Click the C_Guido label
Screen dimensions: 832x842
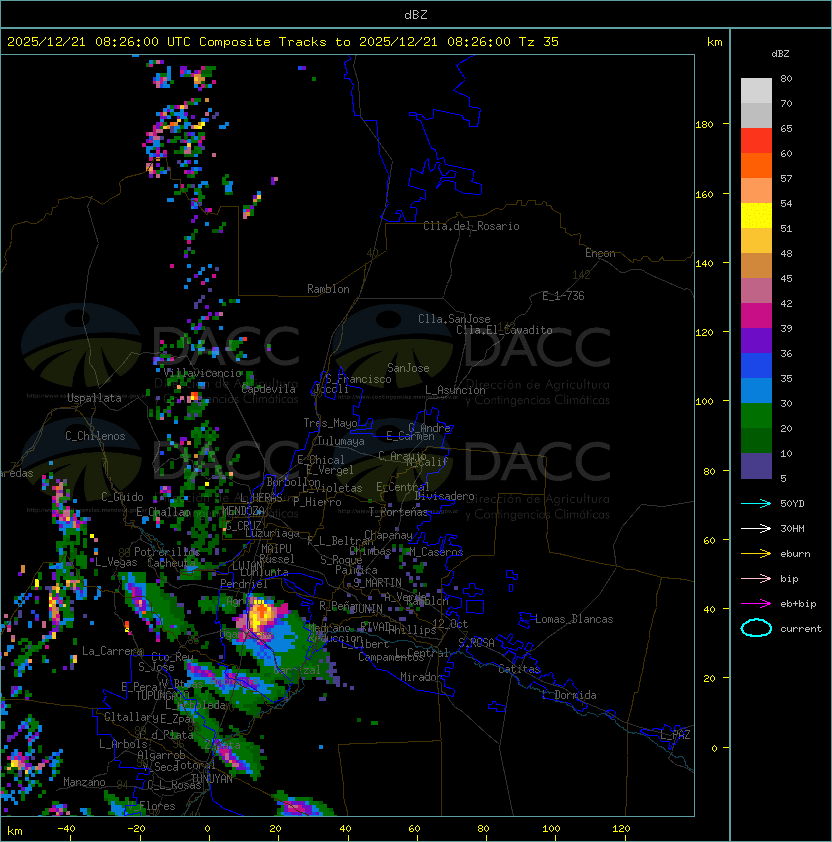click(122, 497)
